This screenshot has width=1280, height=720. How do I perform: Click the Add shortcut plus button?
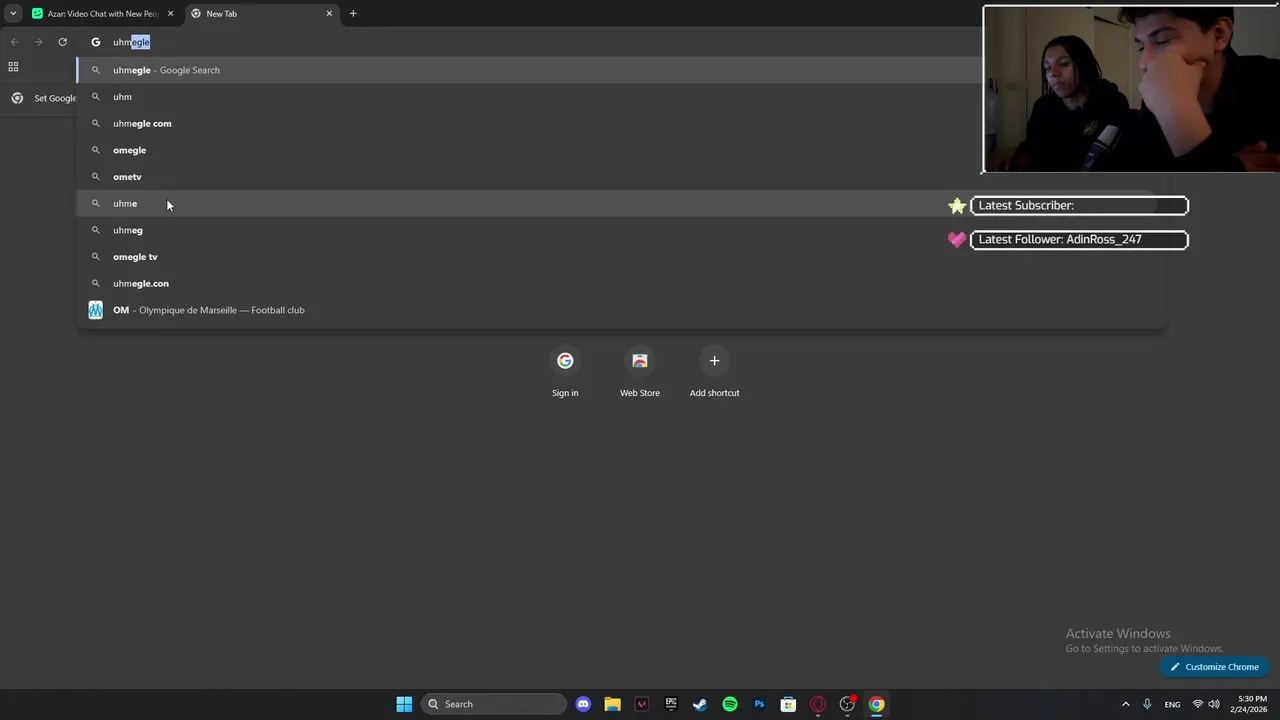click(714, 361)
